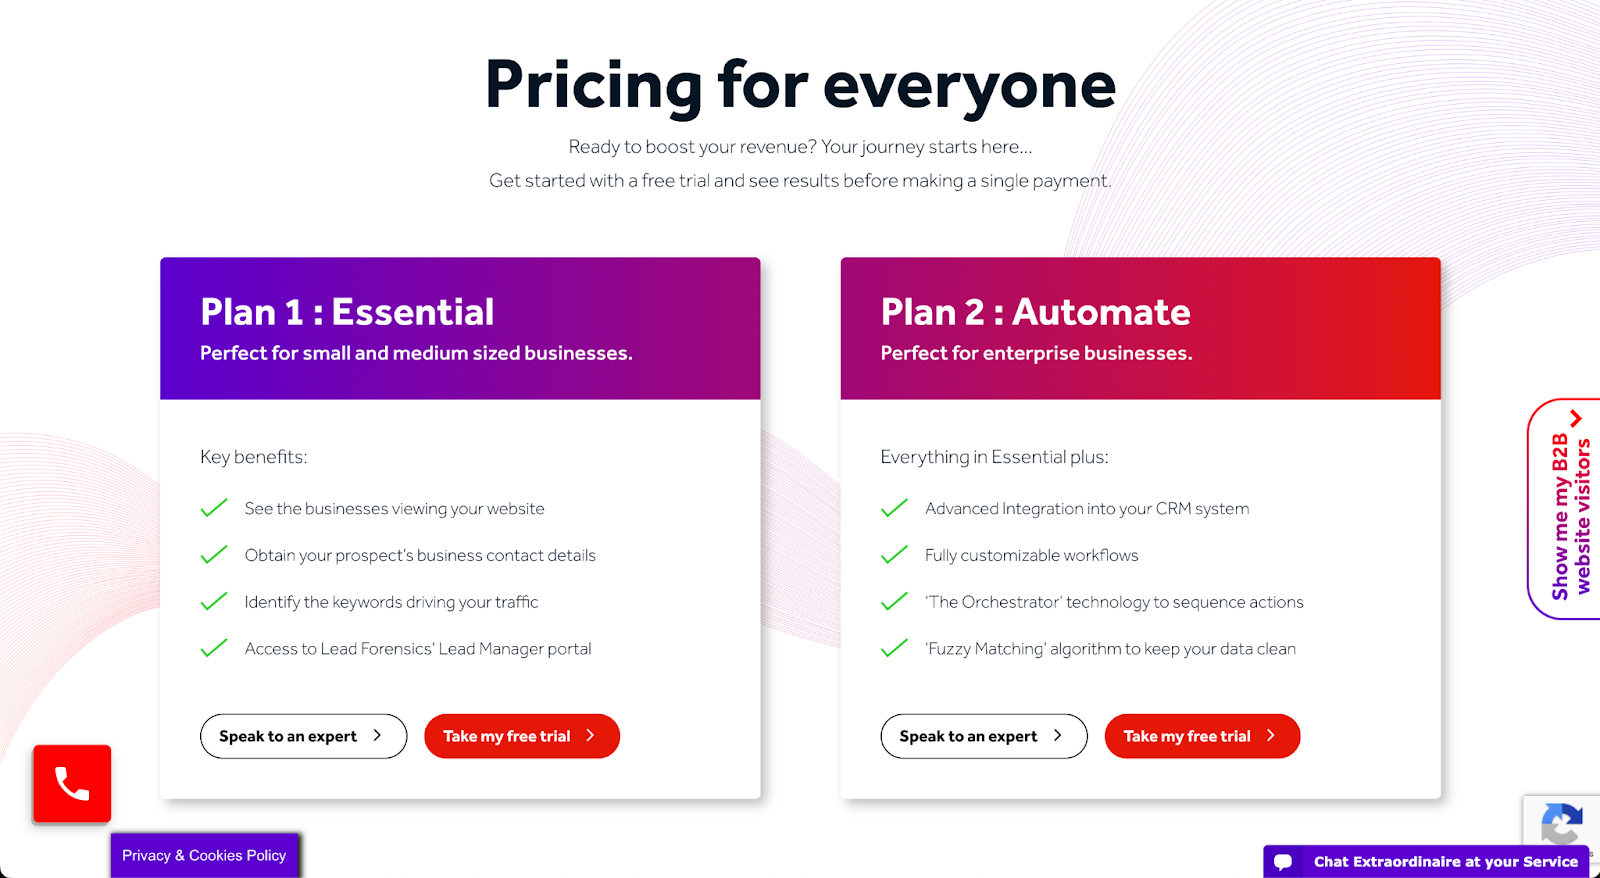
Task: Click "Speak to an expert" under Plan 1 Essential
Action: point(303,736)
